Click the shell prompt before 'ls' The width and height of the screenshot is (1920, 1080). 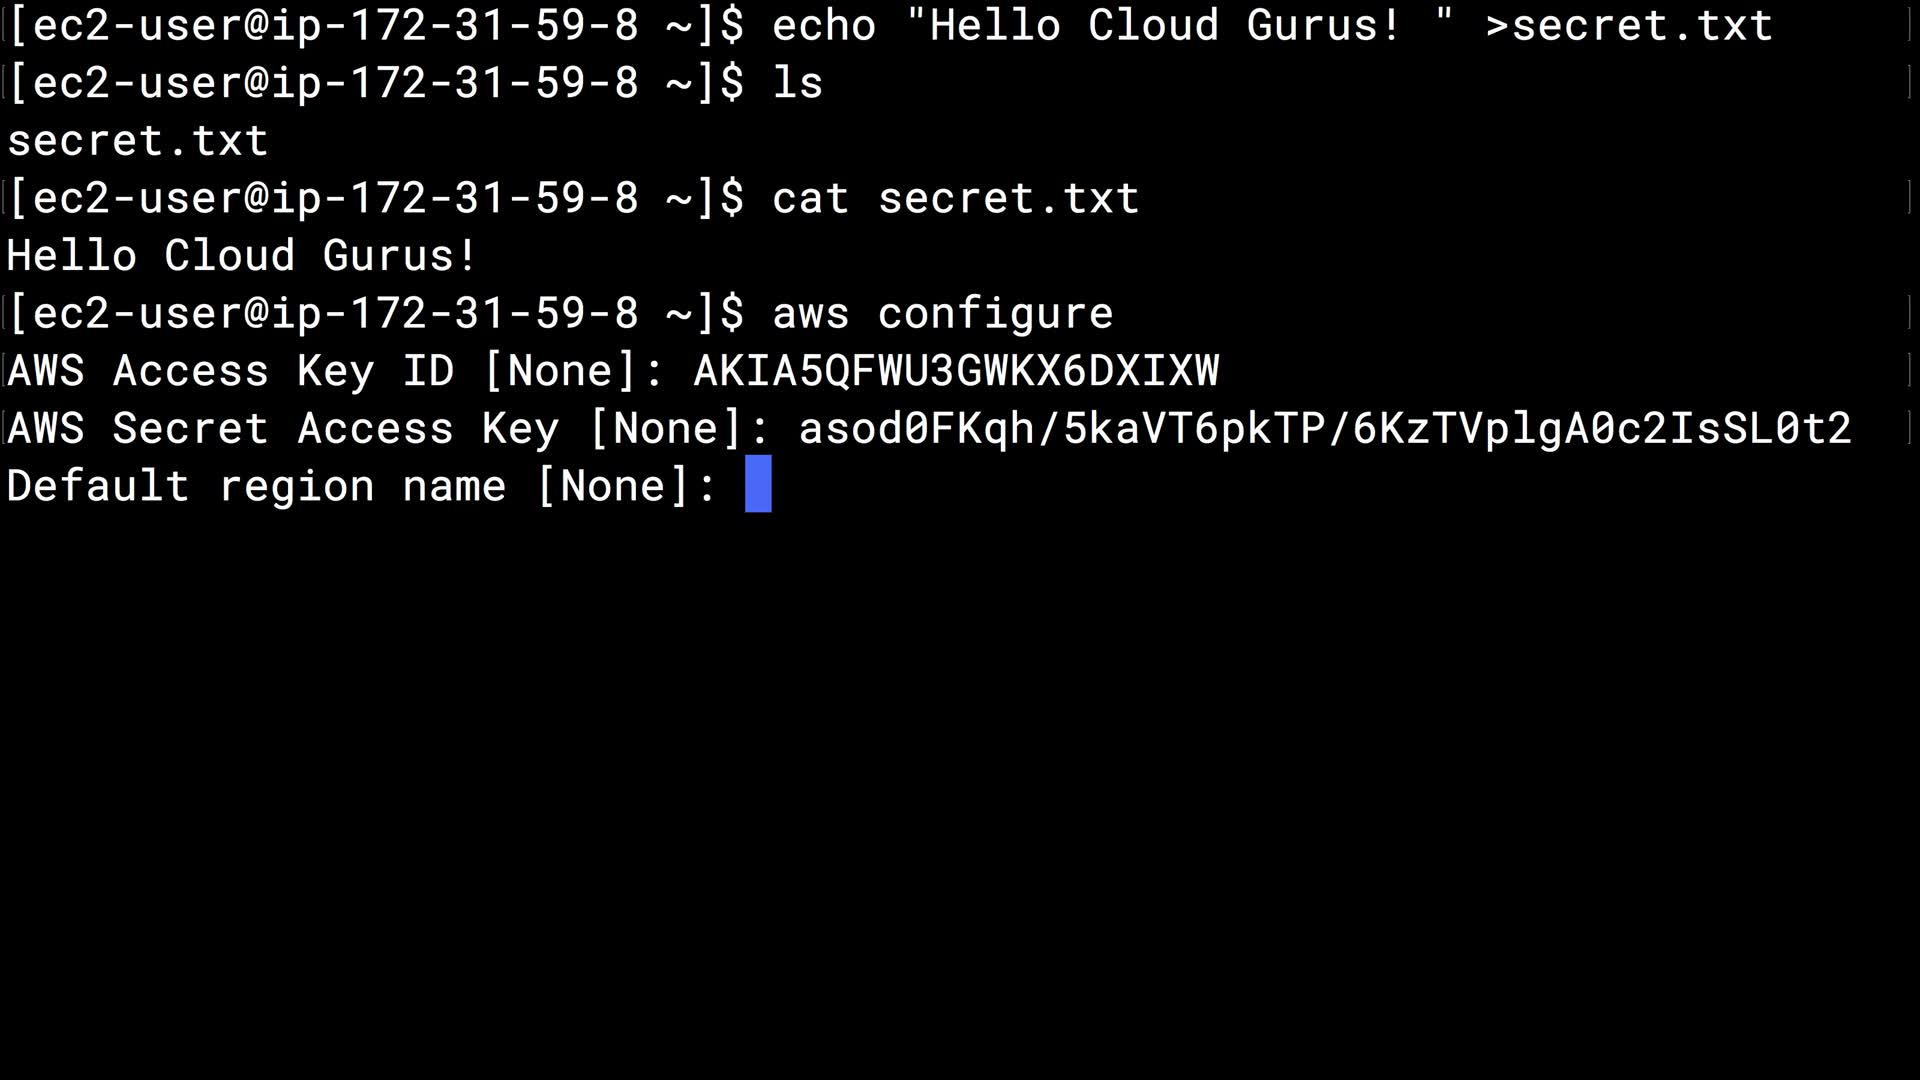click(x=375, y=83)
